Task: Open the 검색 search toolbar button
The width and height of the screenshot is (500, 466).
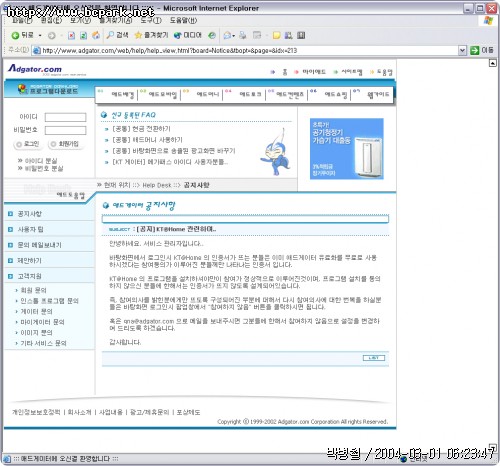Action: 117,35
